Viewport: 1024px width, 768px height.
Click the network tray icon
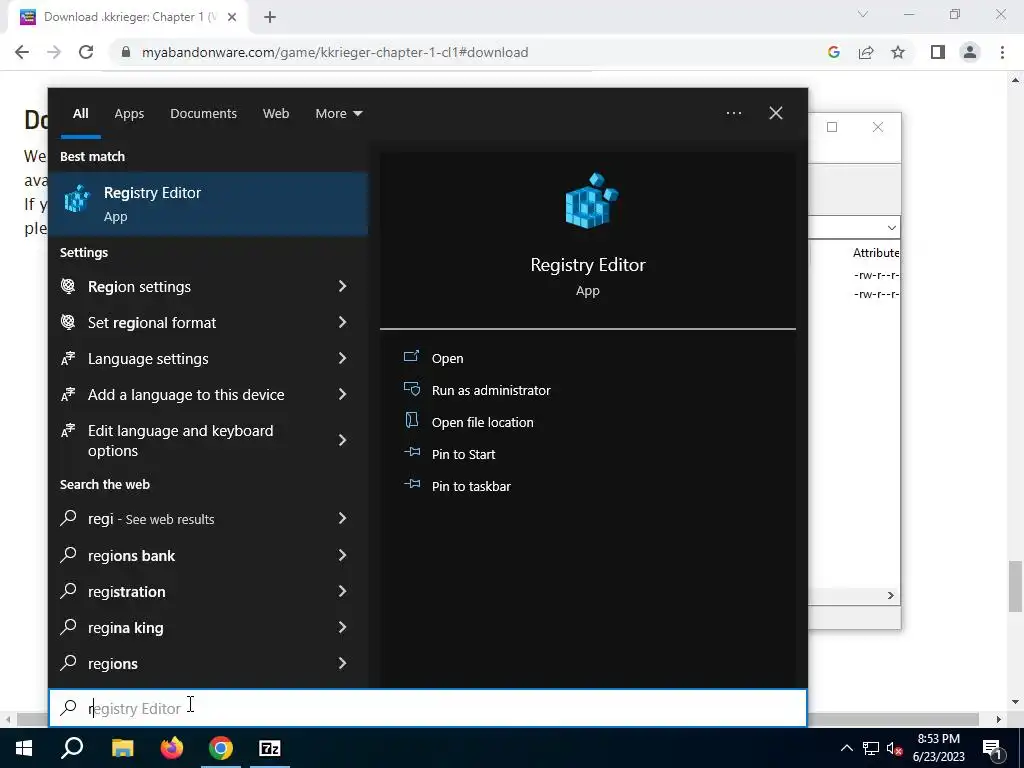871,748
